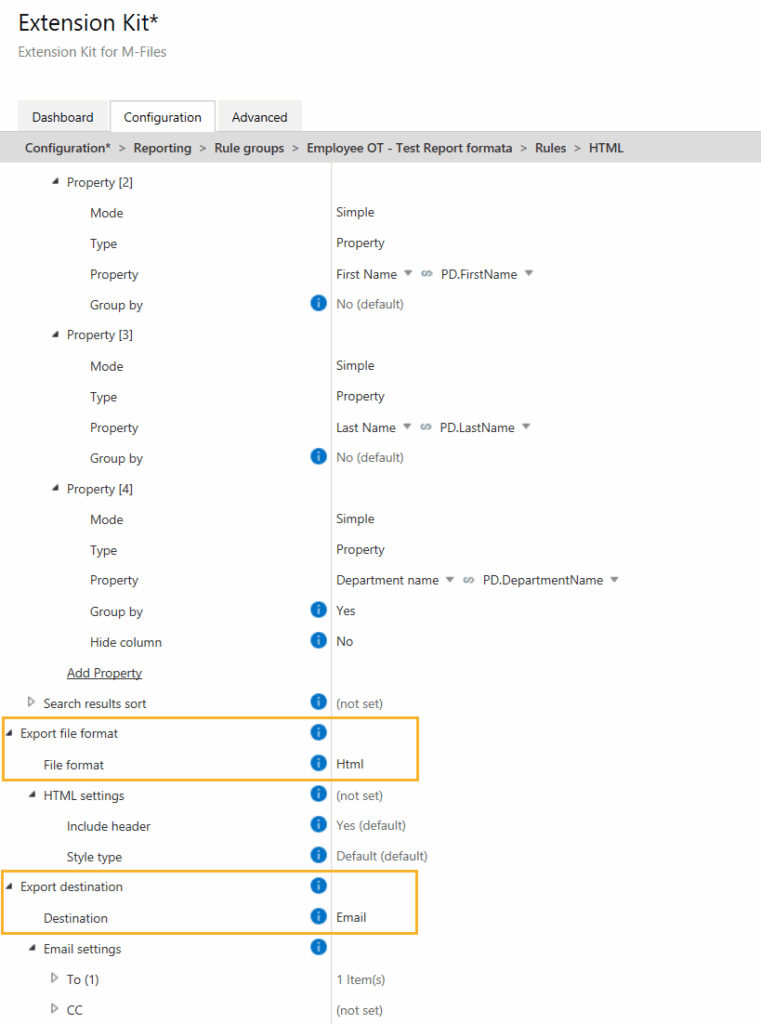The height and width of the screenshot is (1024, 761).
Task: Click info icon next to Search results sort
Action: 318,702
